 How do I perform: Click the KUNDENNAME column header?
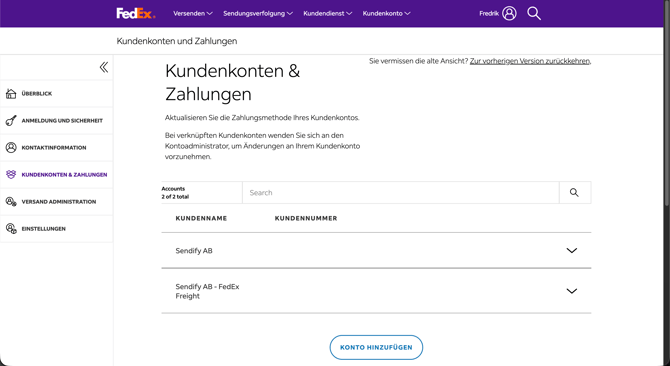[x=201, y=218]
